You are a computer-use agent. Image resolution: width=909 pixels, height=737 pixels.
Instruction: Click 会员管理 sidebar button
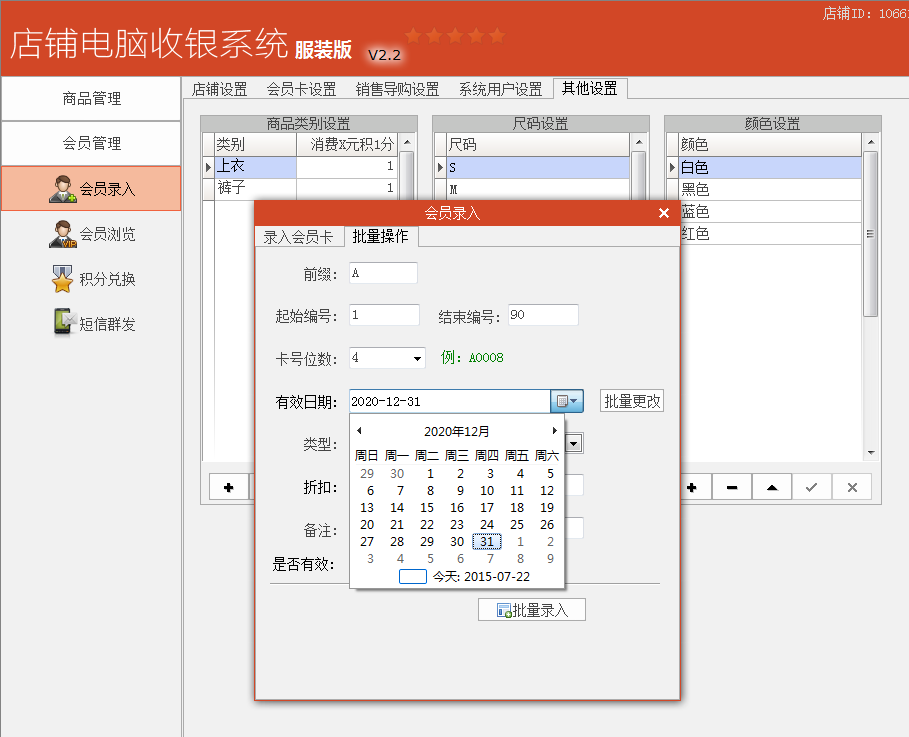[x=91, y=143]
